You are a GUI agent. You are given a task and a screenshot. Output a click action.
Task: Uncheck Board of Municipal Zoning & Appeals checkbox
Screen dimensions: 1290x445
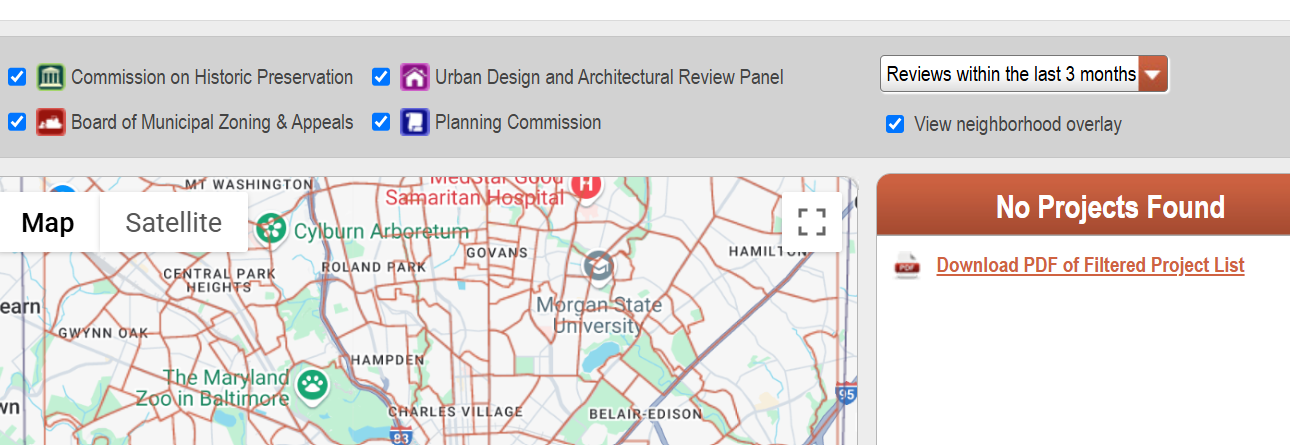coord(17,122)
